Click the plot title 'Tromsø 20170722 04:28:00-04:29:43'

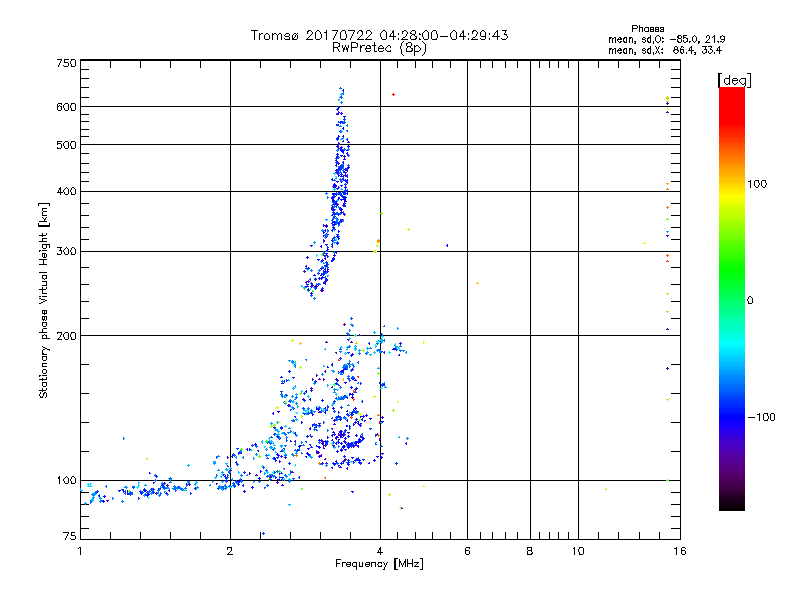379,35
